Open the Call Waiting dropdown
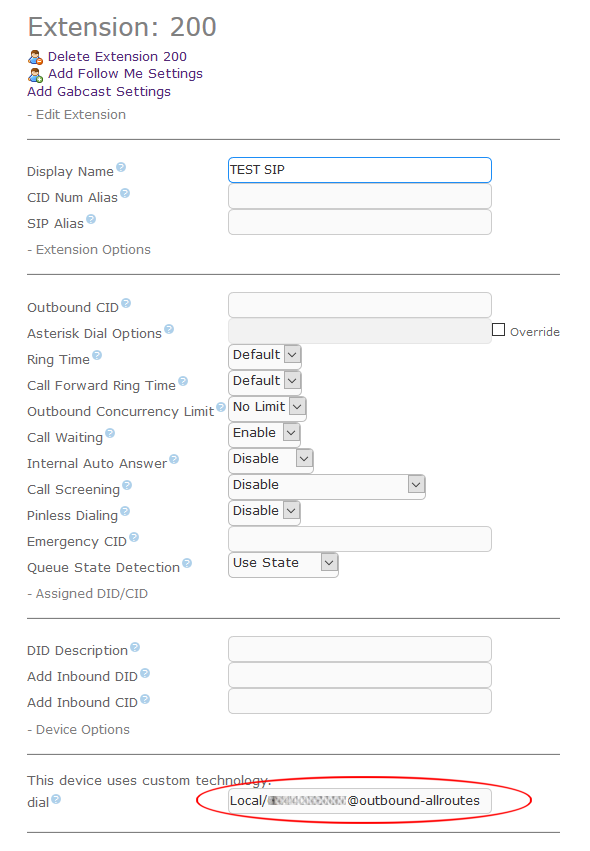 [x=264, y=434]
